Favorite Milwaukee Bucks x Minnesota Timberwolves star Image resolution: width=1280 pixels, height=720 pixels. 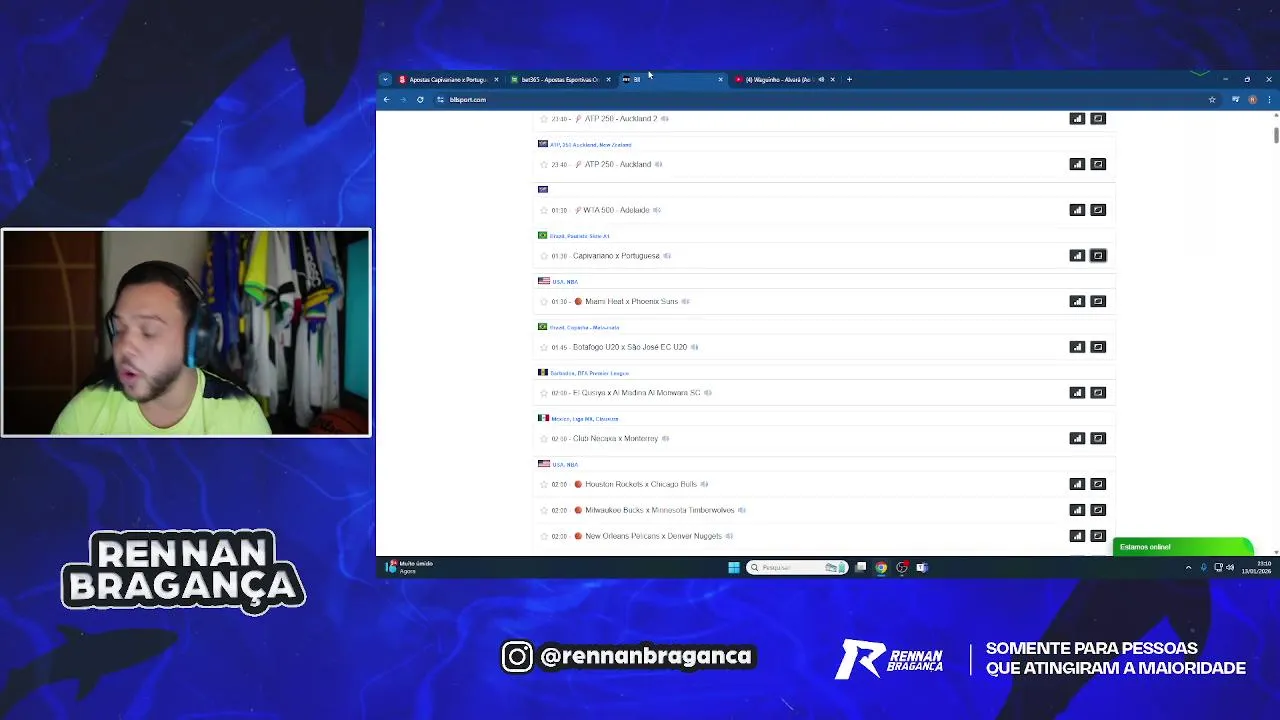544,510
